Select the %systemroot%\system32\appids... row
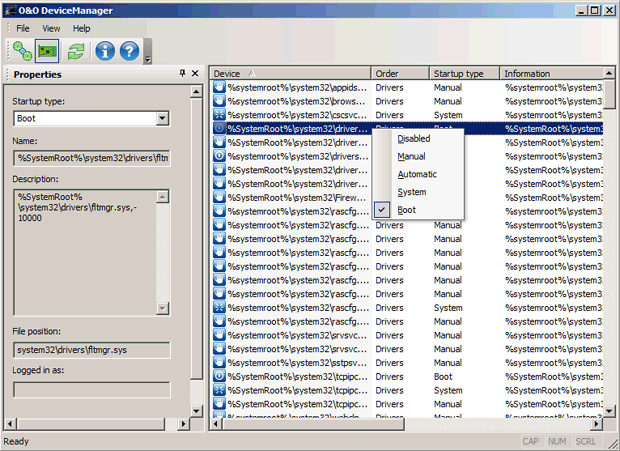 [x=407, y=87]
